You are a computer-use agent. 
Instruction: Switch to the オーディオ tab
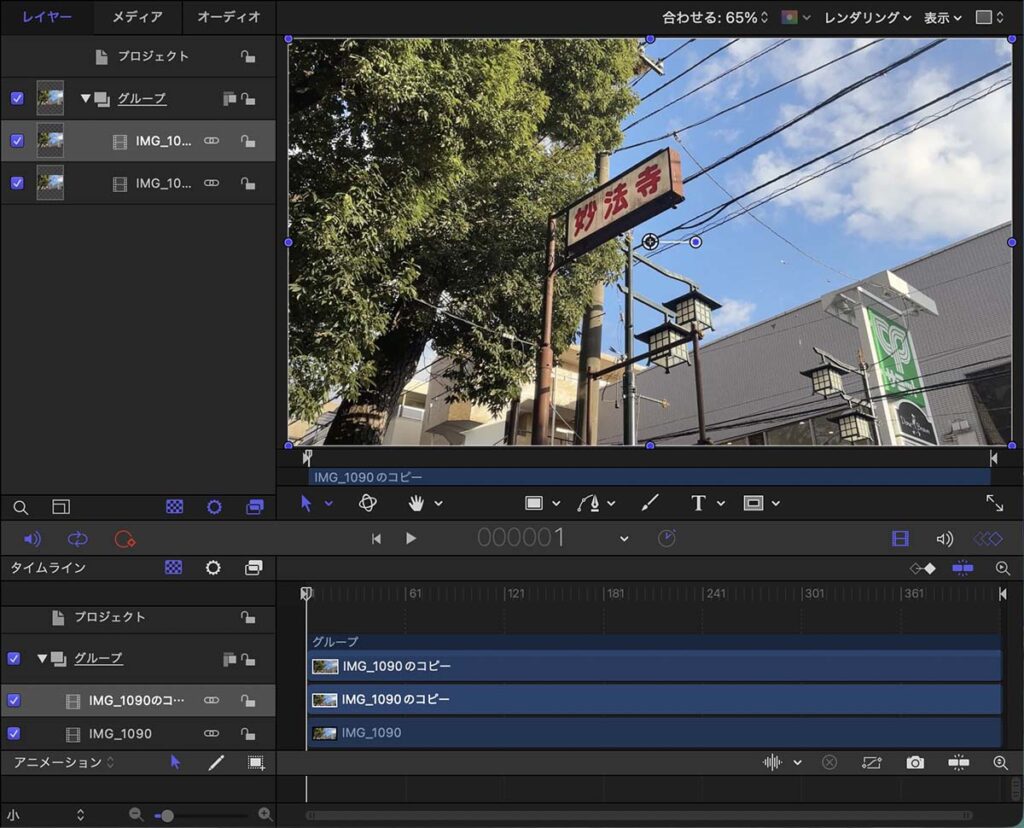228,17
